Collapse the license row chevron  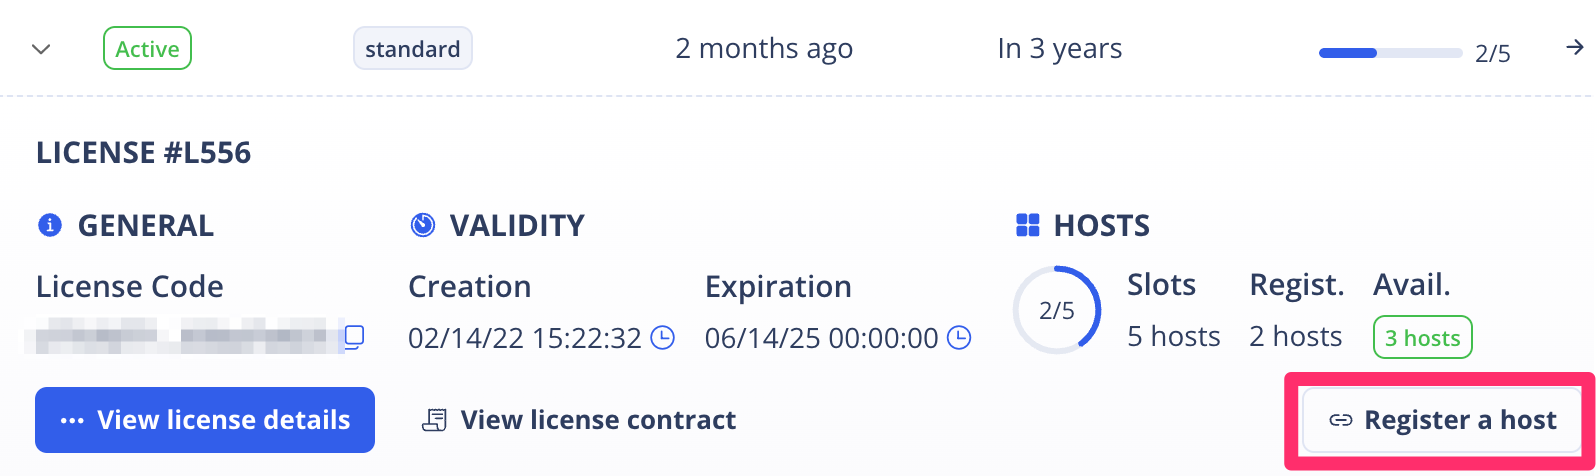coord(41,49)
